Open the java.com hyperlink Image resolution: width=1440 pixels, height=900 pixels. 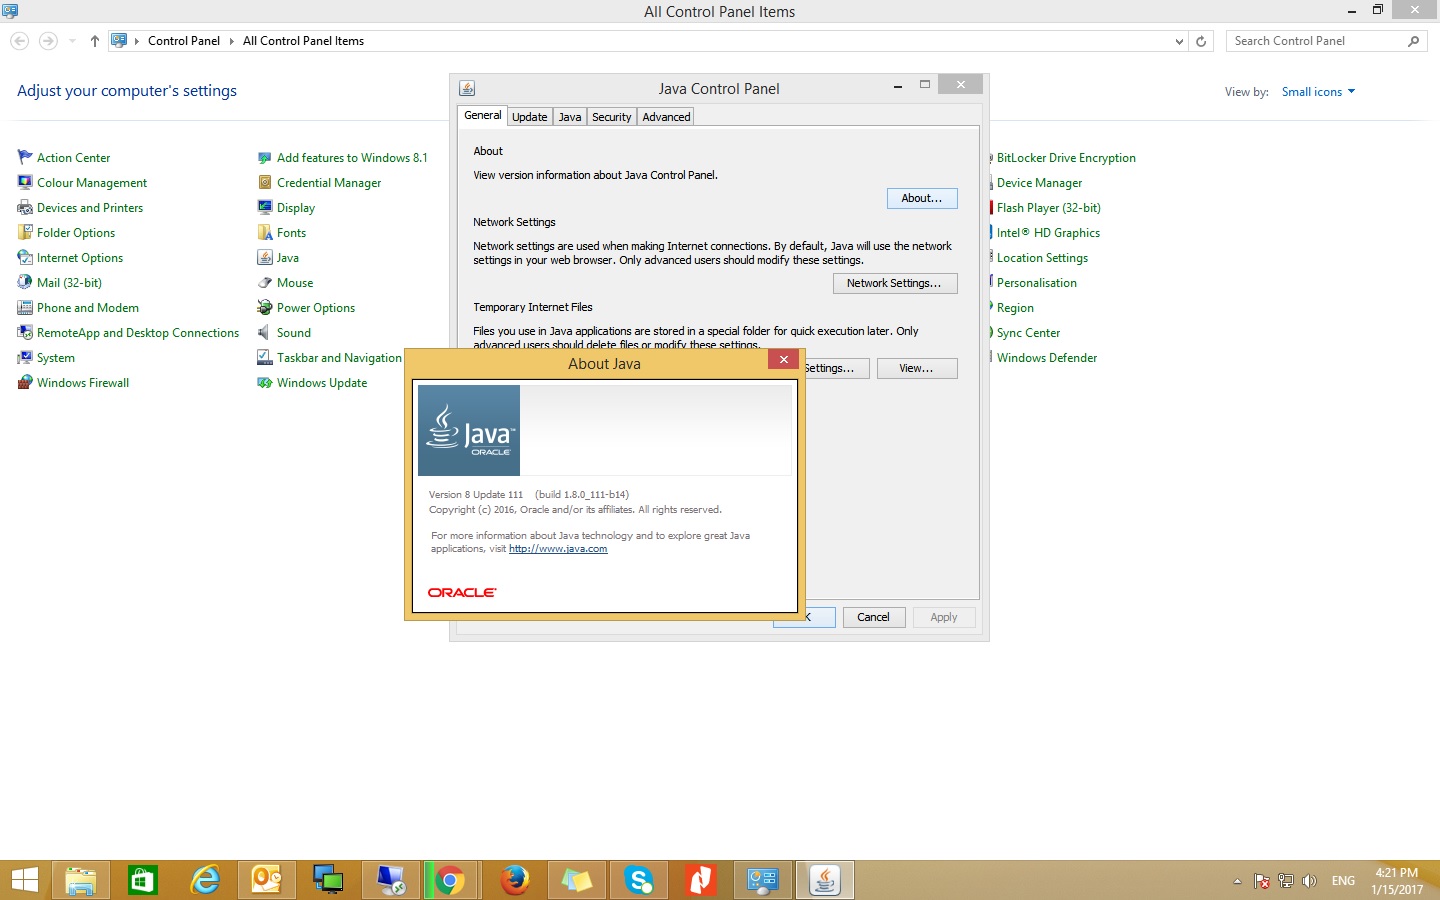(558, 549)
